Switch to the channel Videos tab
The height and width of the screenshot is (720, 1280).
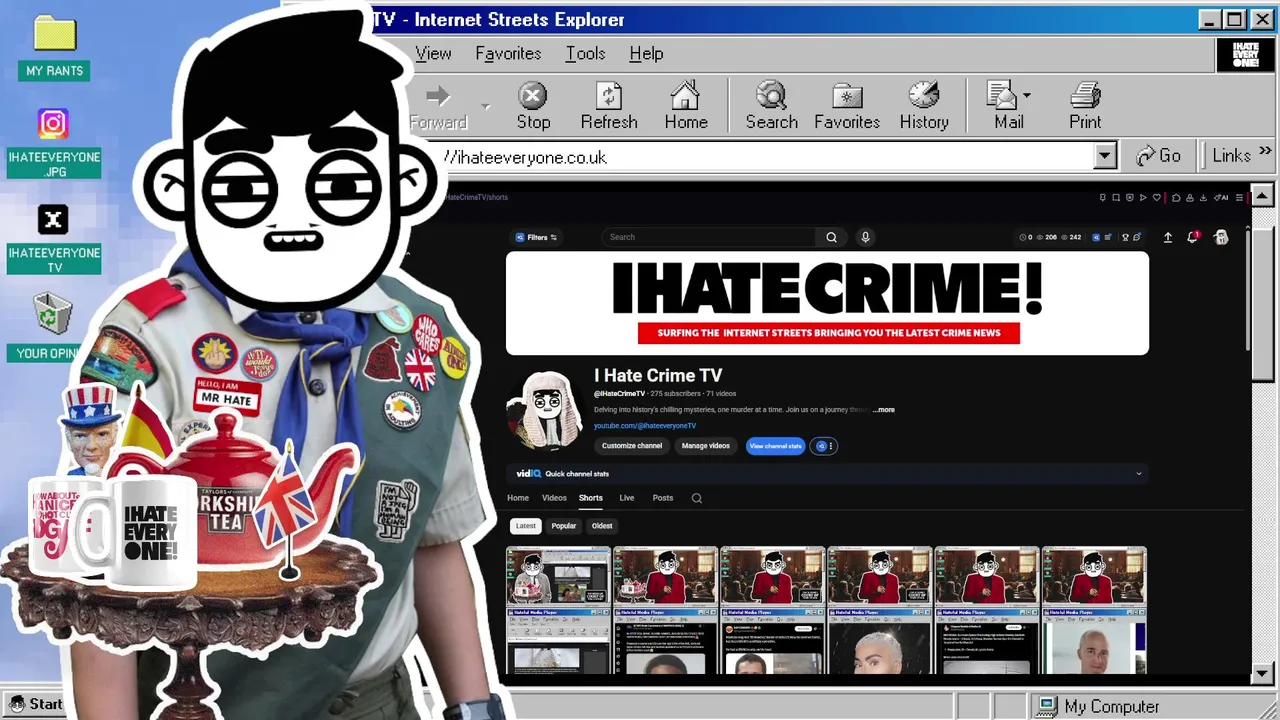(554, 498)
